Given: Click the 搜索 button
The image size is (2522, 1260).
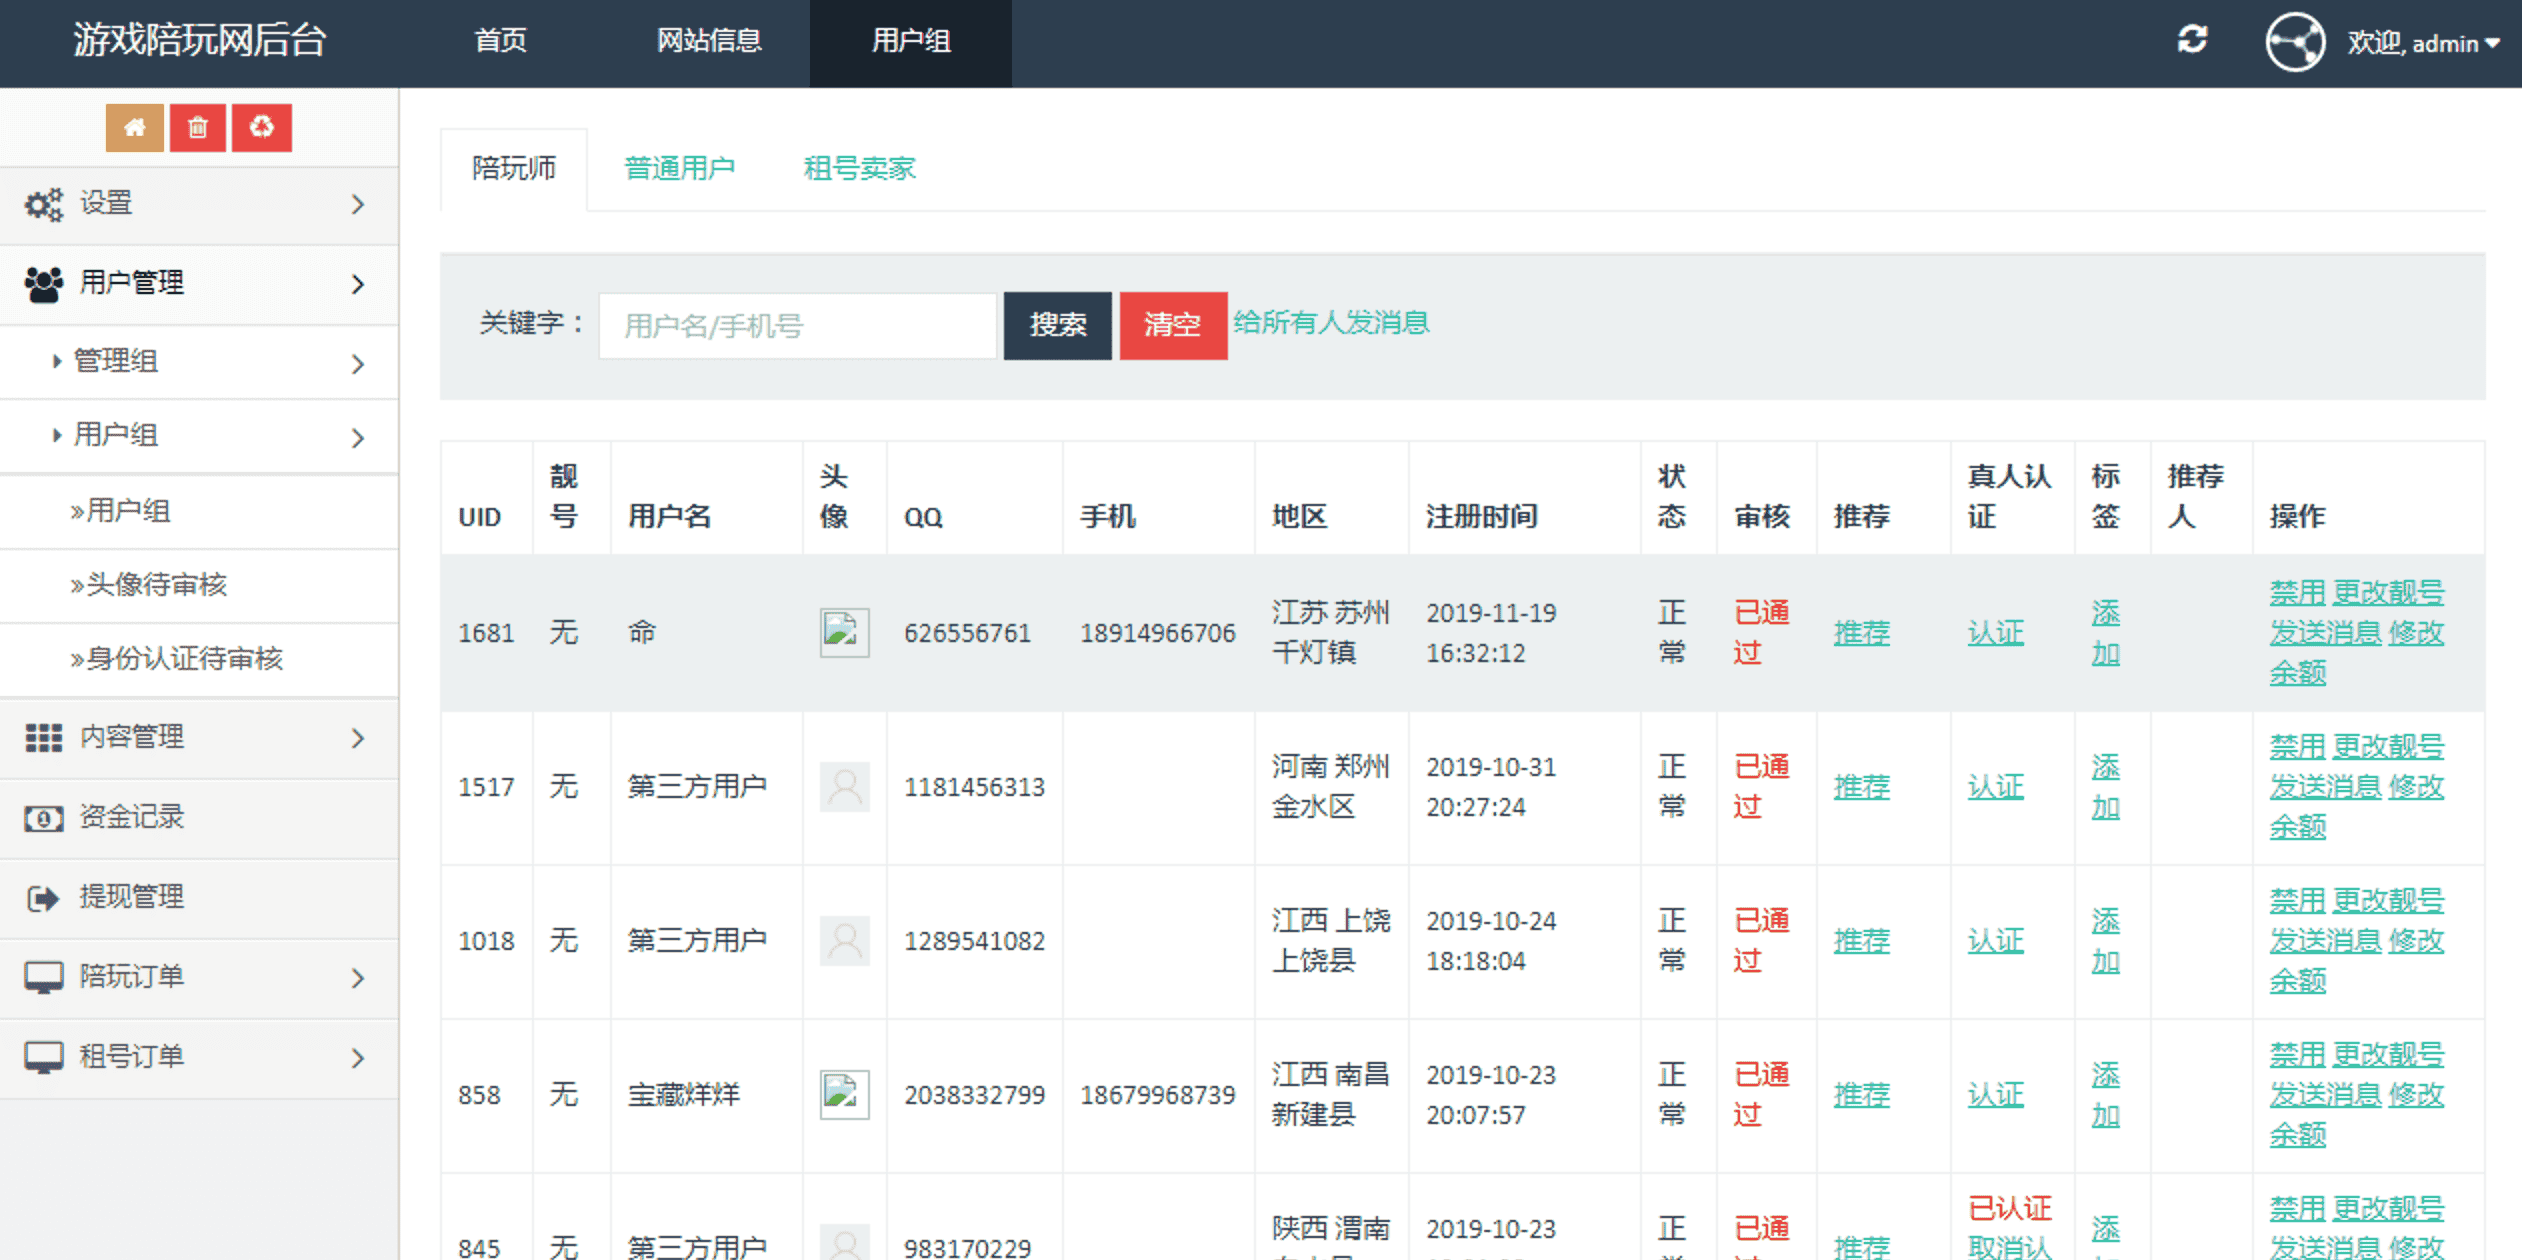Looking at the screenshot, I should (1057, 325).
